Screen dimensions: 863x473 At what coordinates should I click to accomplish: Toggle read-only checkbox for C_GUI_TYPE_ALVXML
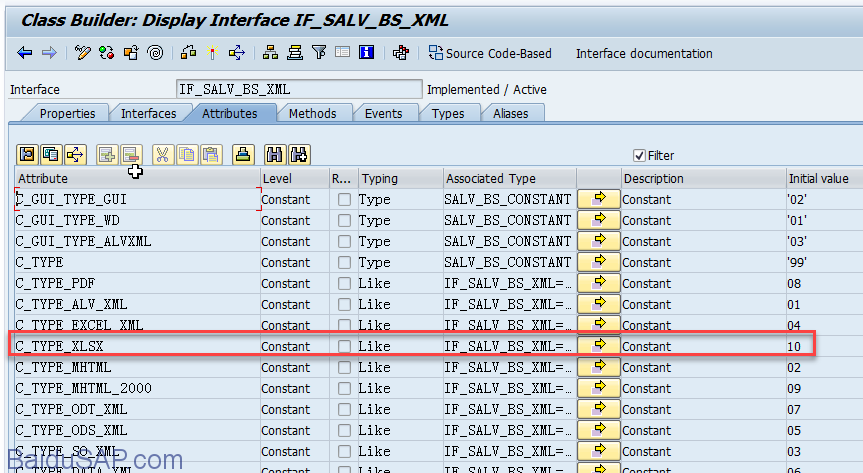(345, 241)
